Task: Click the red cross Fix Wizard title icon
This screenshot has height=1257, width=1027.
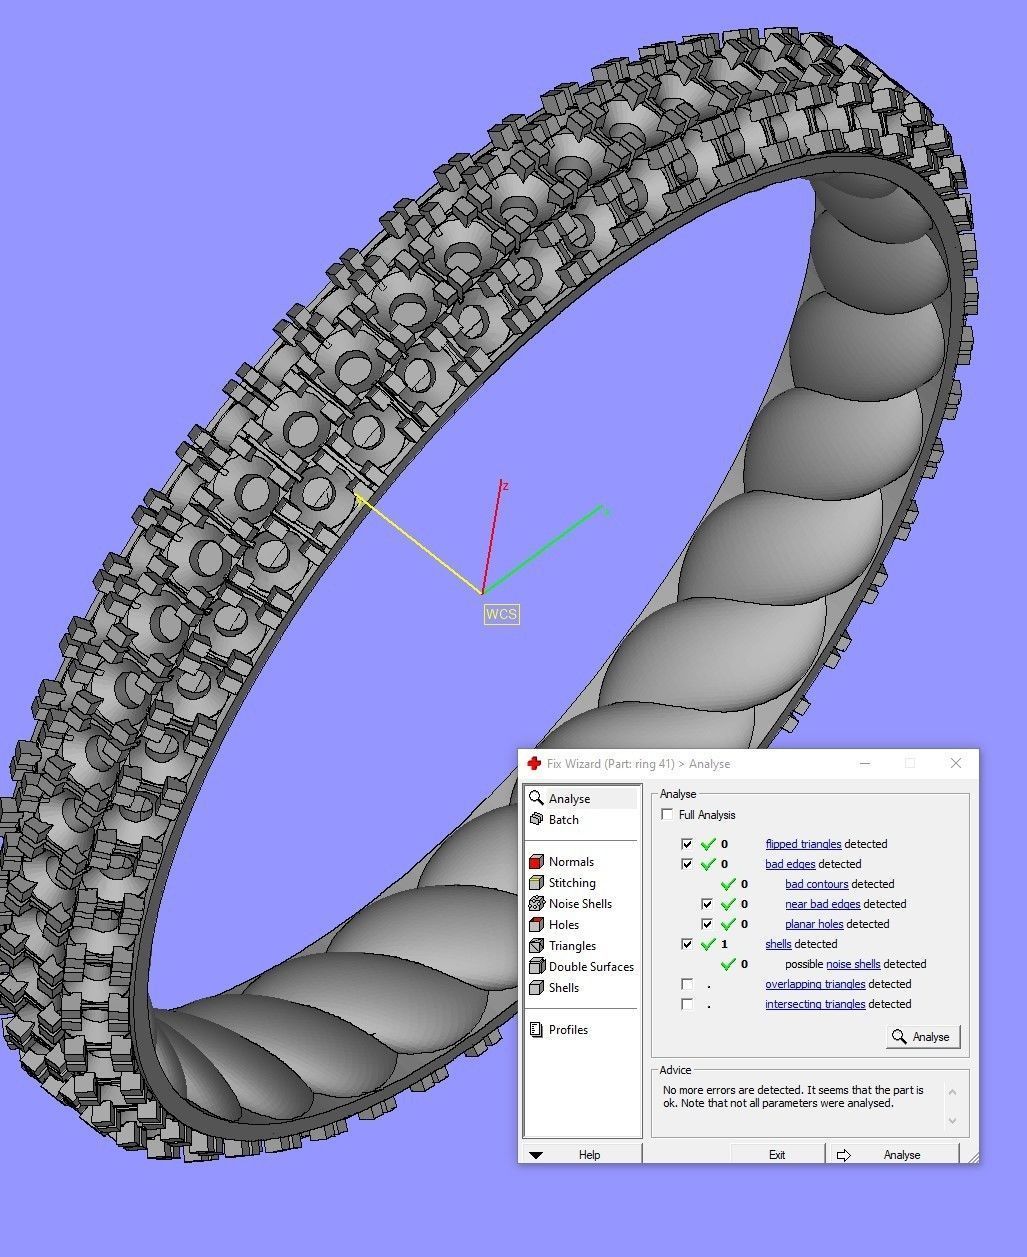Action: point(534,763)
